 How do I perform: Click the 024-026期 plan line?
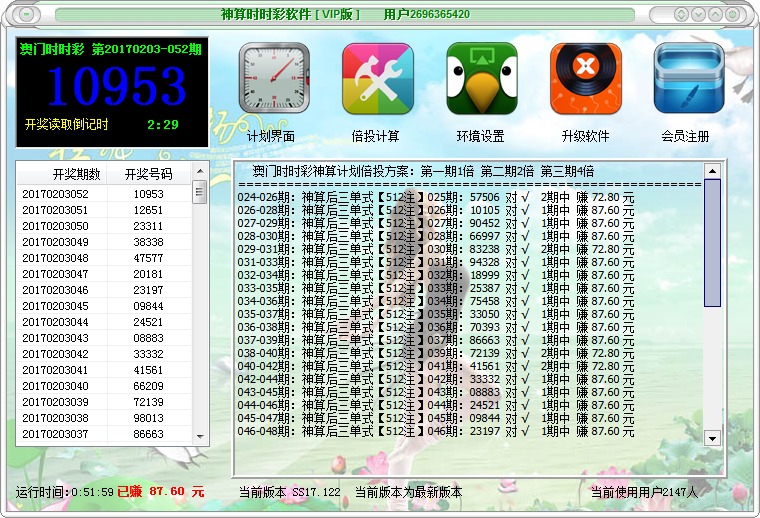pos(436,197)
